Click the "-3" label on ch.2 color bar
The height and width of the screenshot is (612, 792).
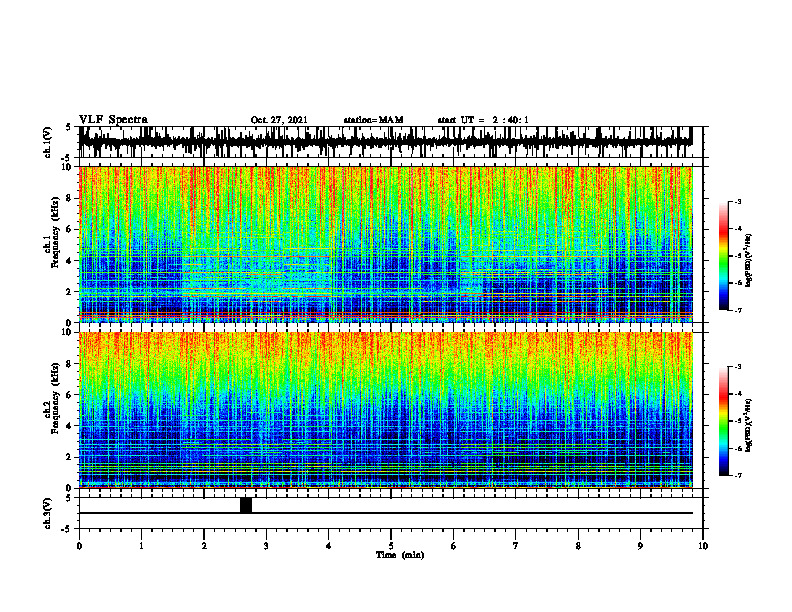(x=738, y=367)
